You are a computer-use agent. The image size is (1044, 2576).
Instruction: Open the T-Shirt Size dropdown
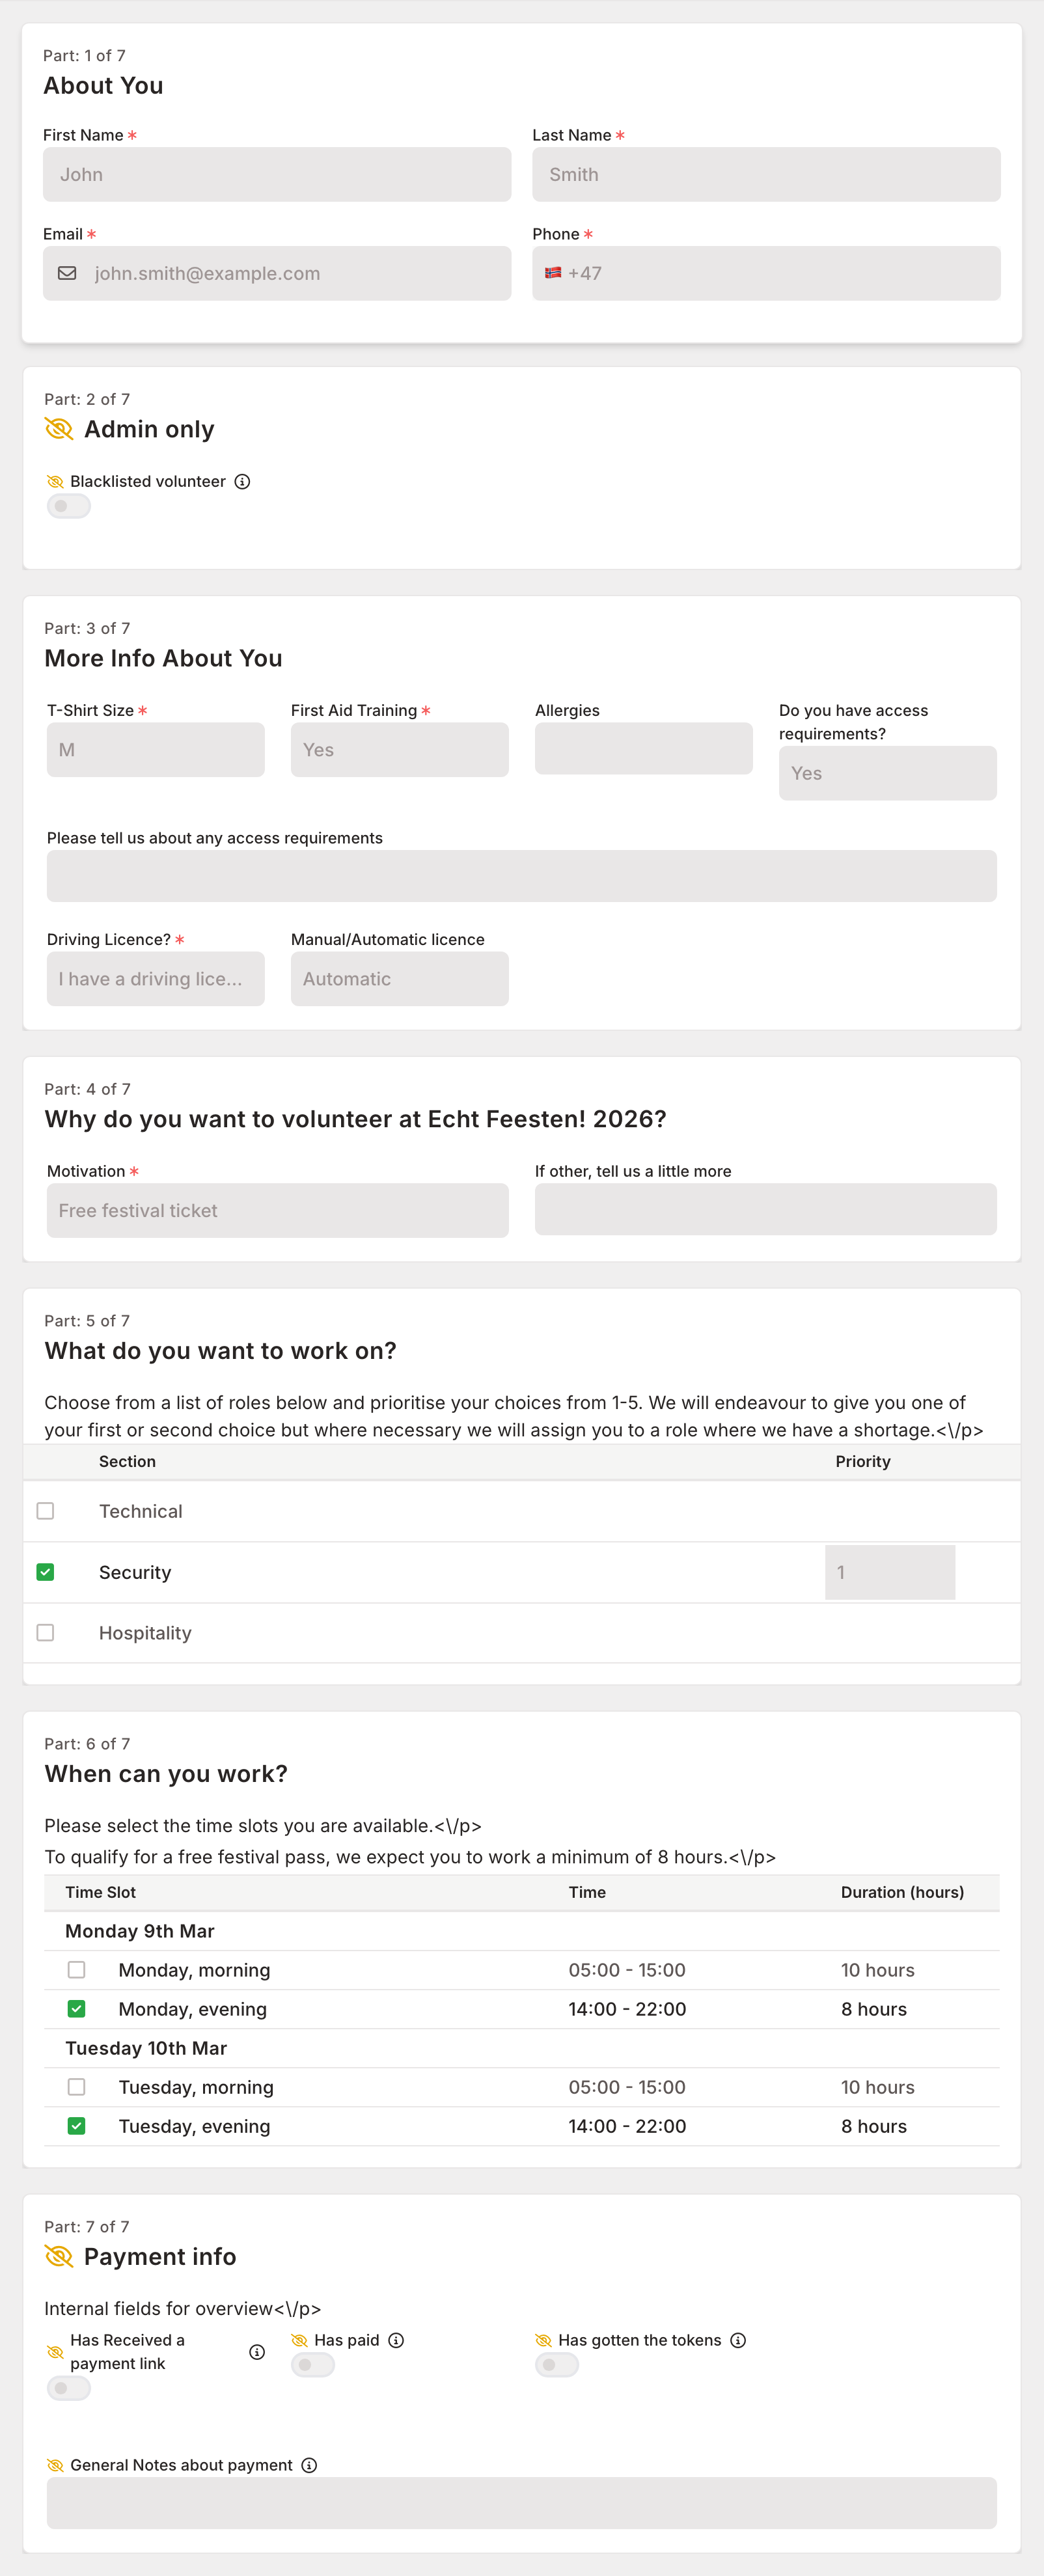pos(155,750)
